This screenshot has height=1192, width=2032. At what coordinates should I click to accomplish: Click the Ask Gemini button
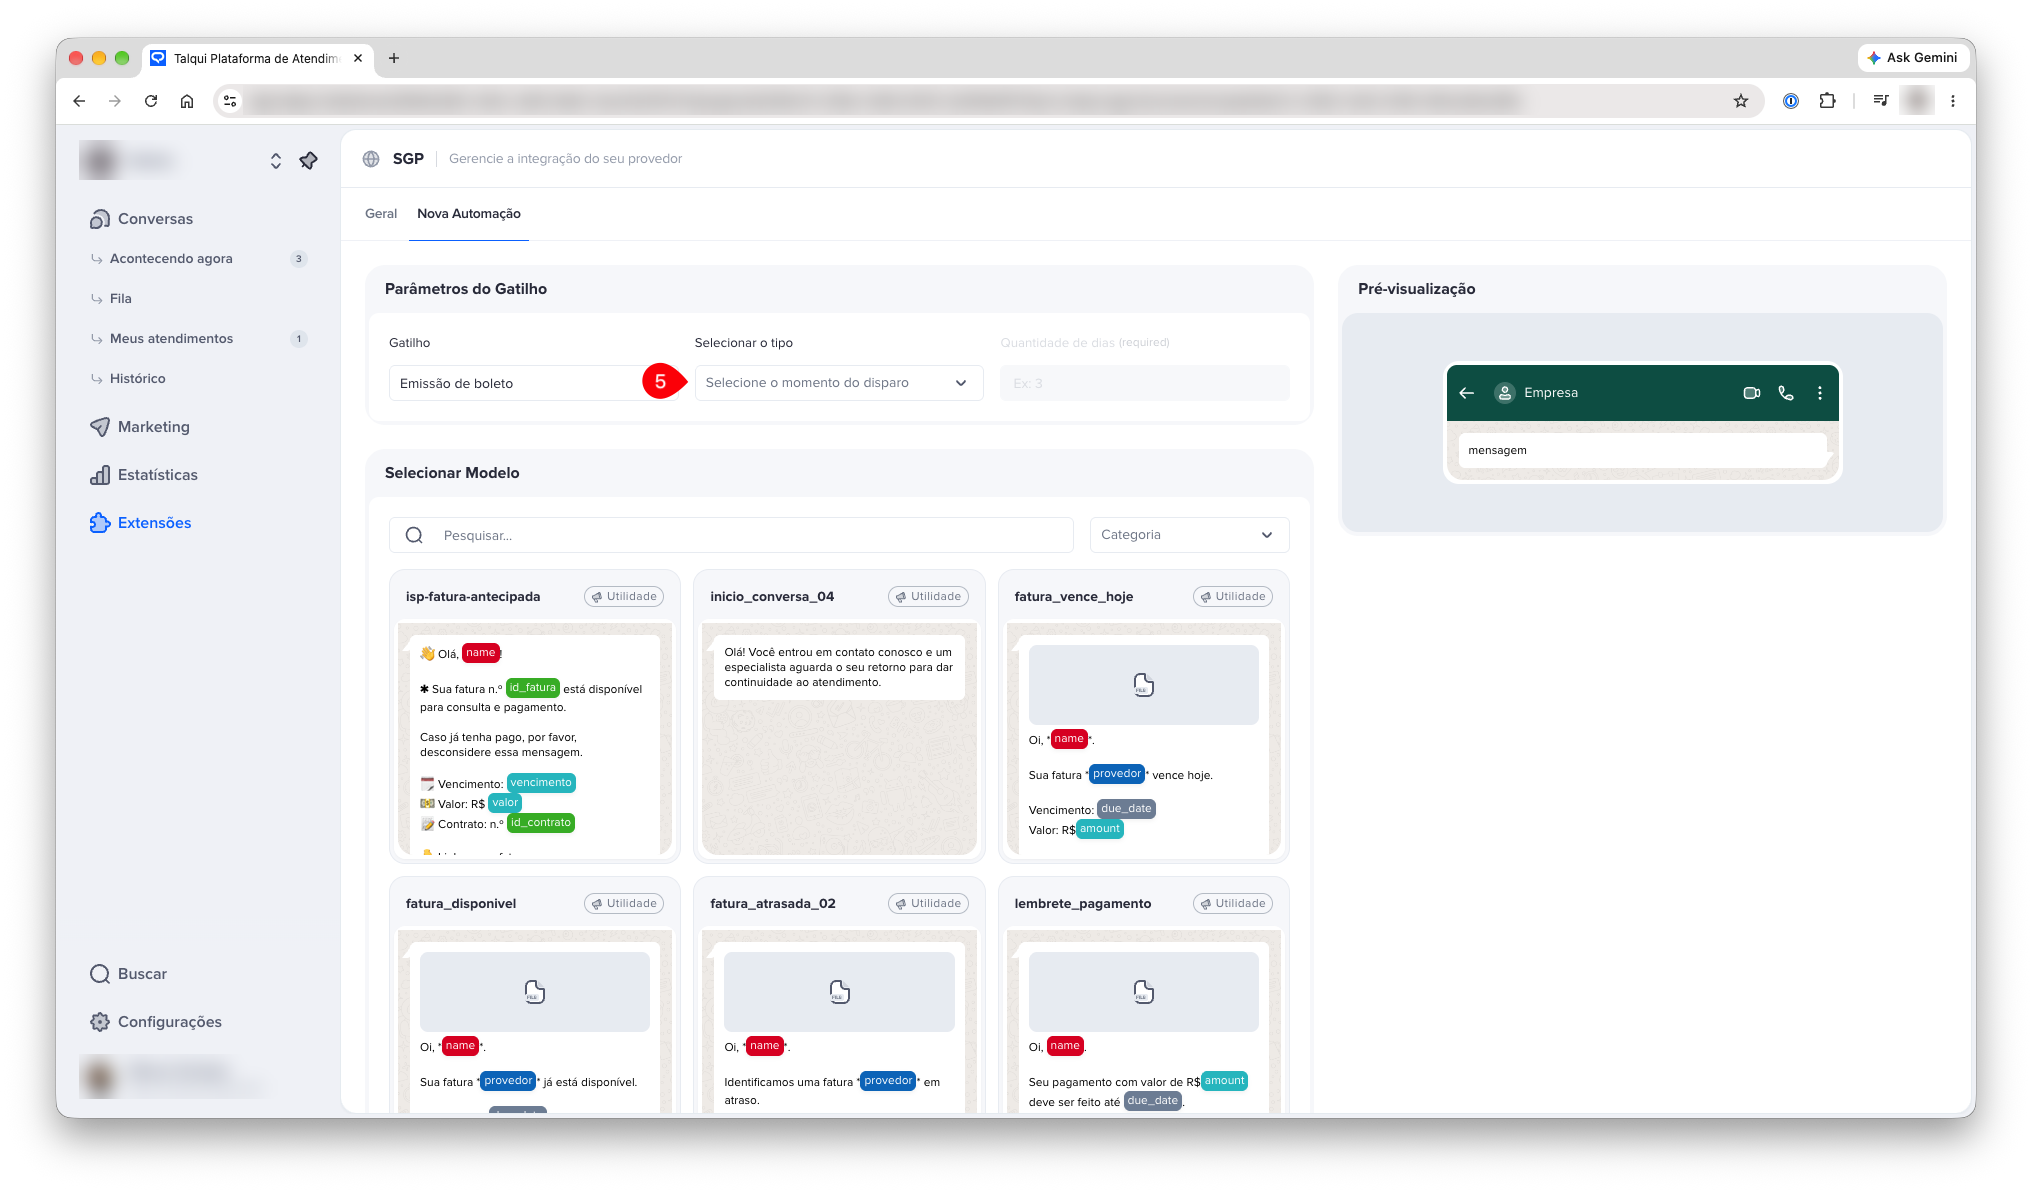click(x=1912, y=58)
